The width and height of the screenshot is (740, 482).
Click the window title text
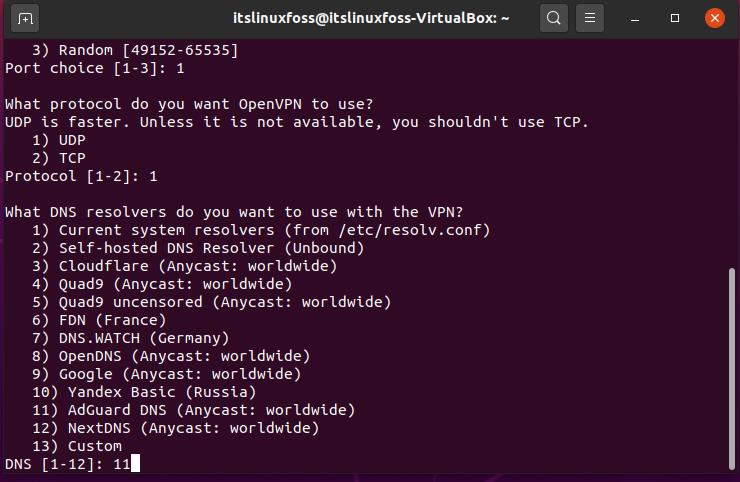(371, 18)
